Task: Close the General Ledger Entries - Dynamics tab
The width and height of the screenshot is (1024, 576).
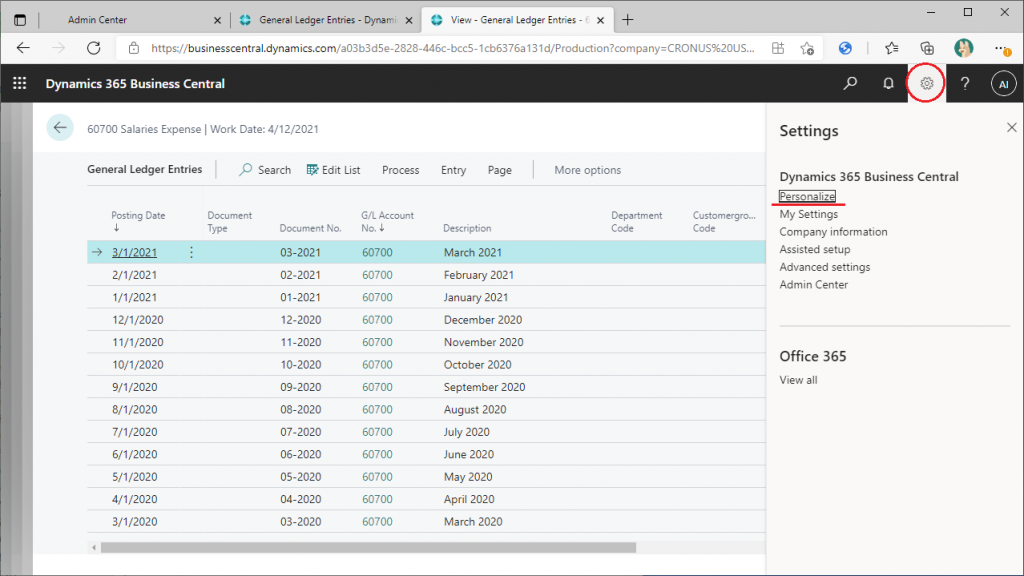Action: click(409, 20)
